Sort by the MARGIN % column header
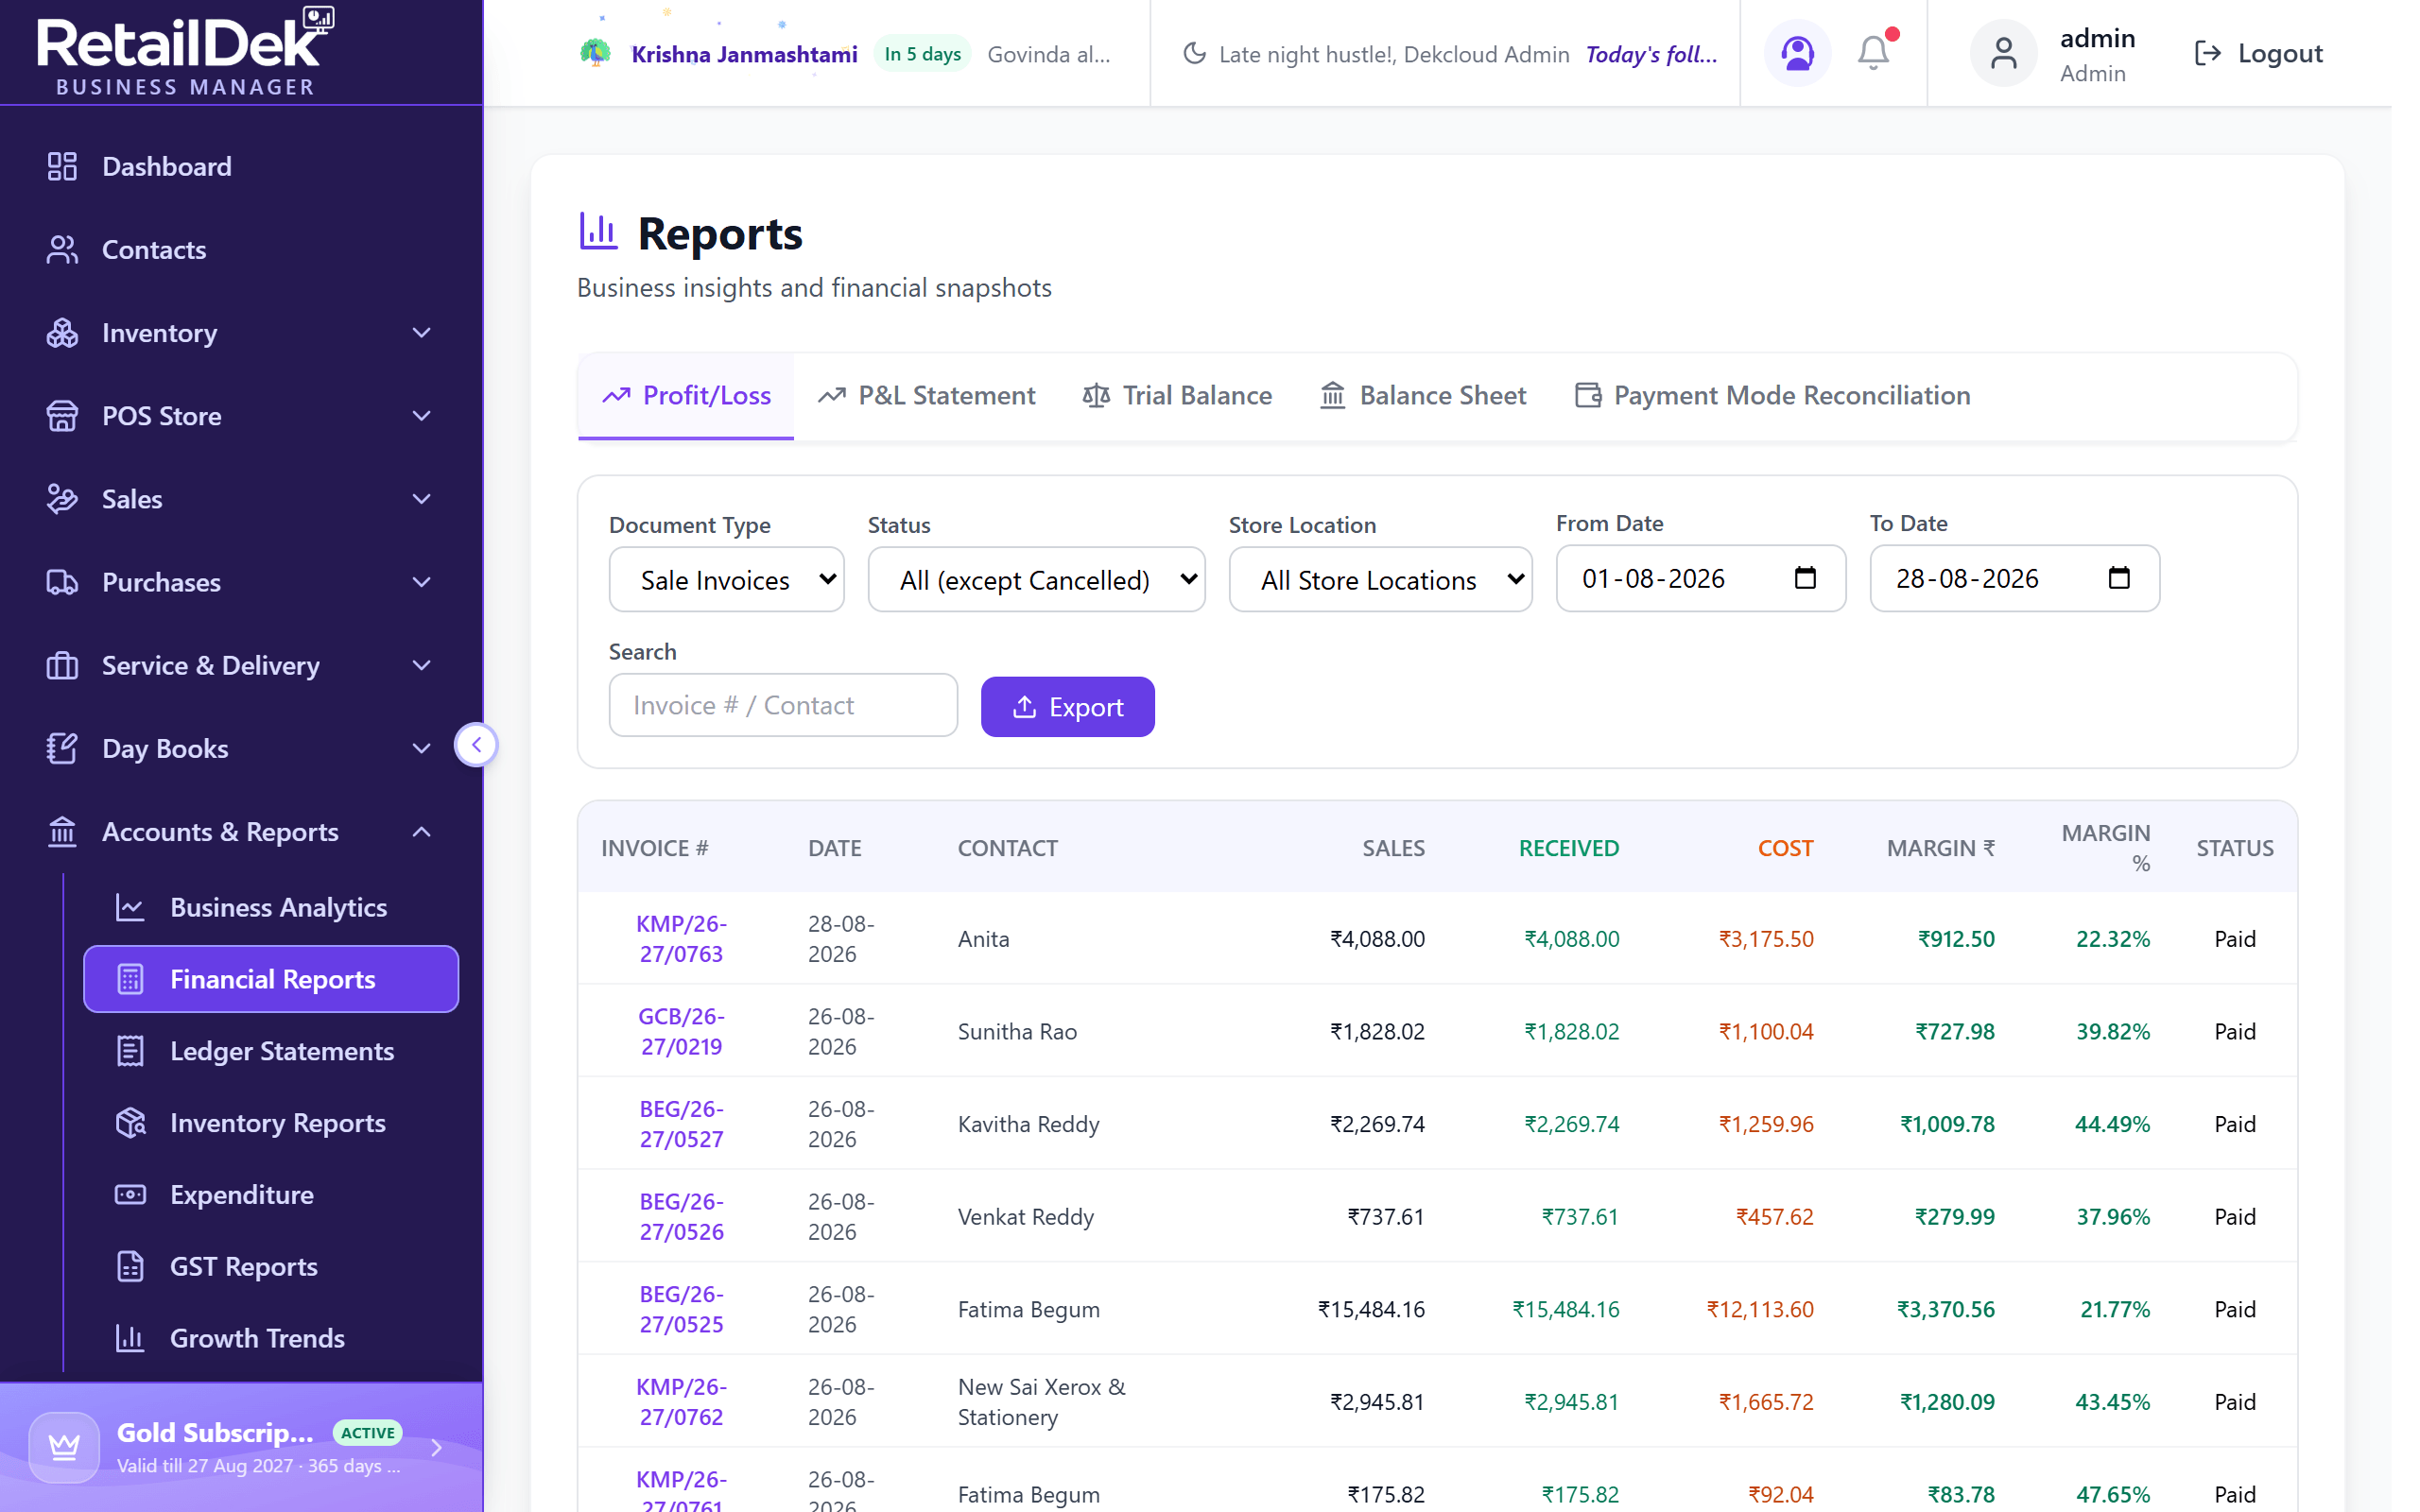The width and height of the screenshot is (2420, 1512). point(2106,848)
